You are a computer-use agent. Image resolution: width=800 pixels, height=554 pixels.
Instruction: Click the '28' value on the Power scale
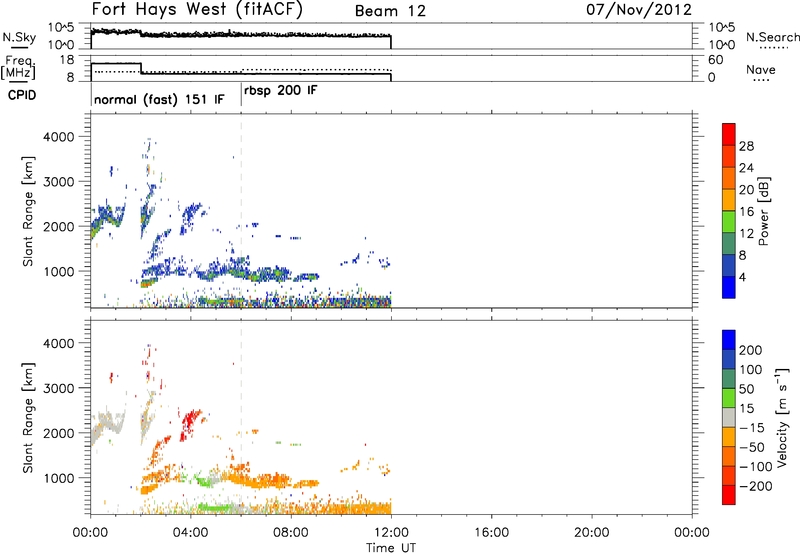tap(746, 146)
